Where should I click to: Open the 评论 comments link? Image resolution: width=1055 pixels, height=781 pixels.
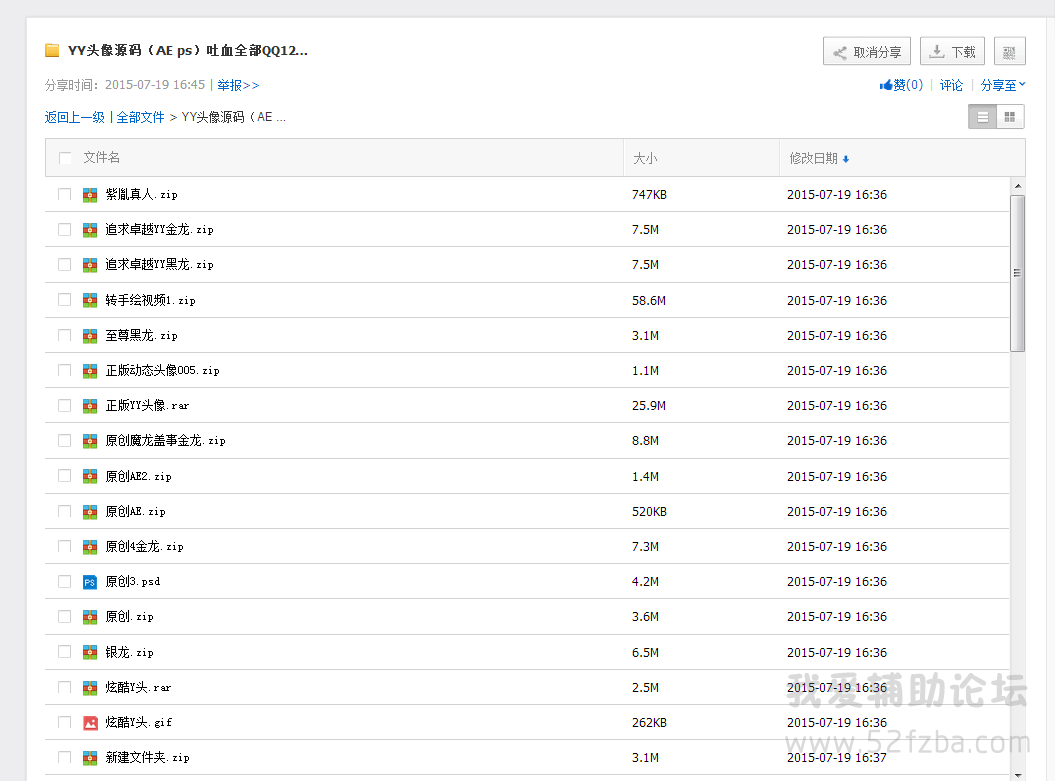[x=951, y=85]
